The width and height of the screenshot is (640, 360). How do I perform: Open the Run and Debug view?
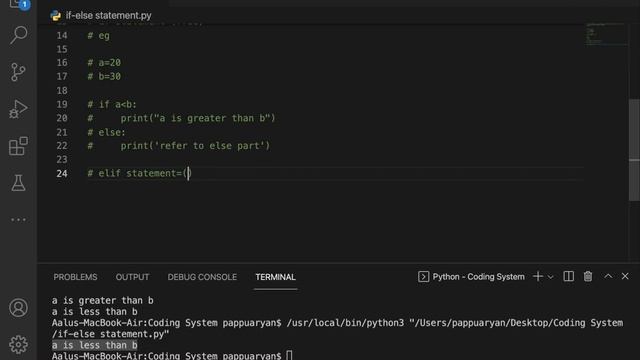(18, 109)
